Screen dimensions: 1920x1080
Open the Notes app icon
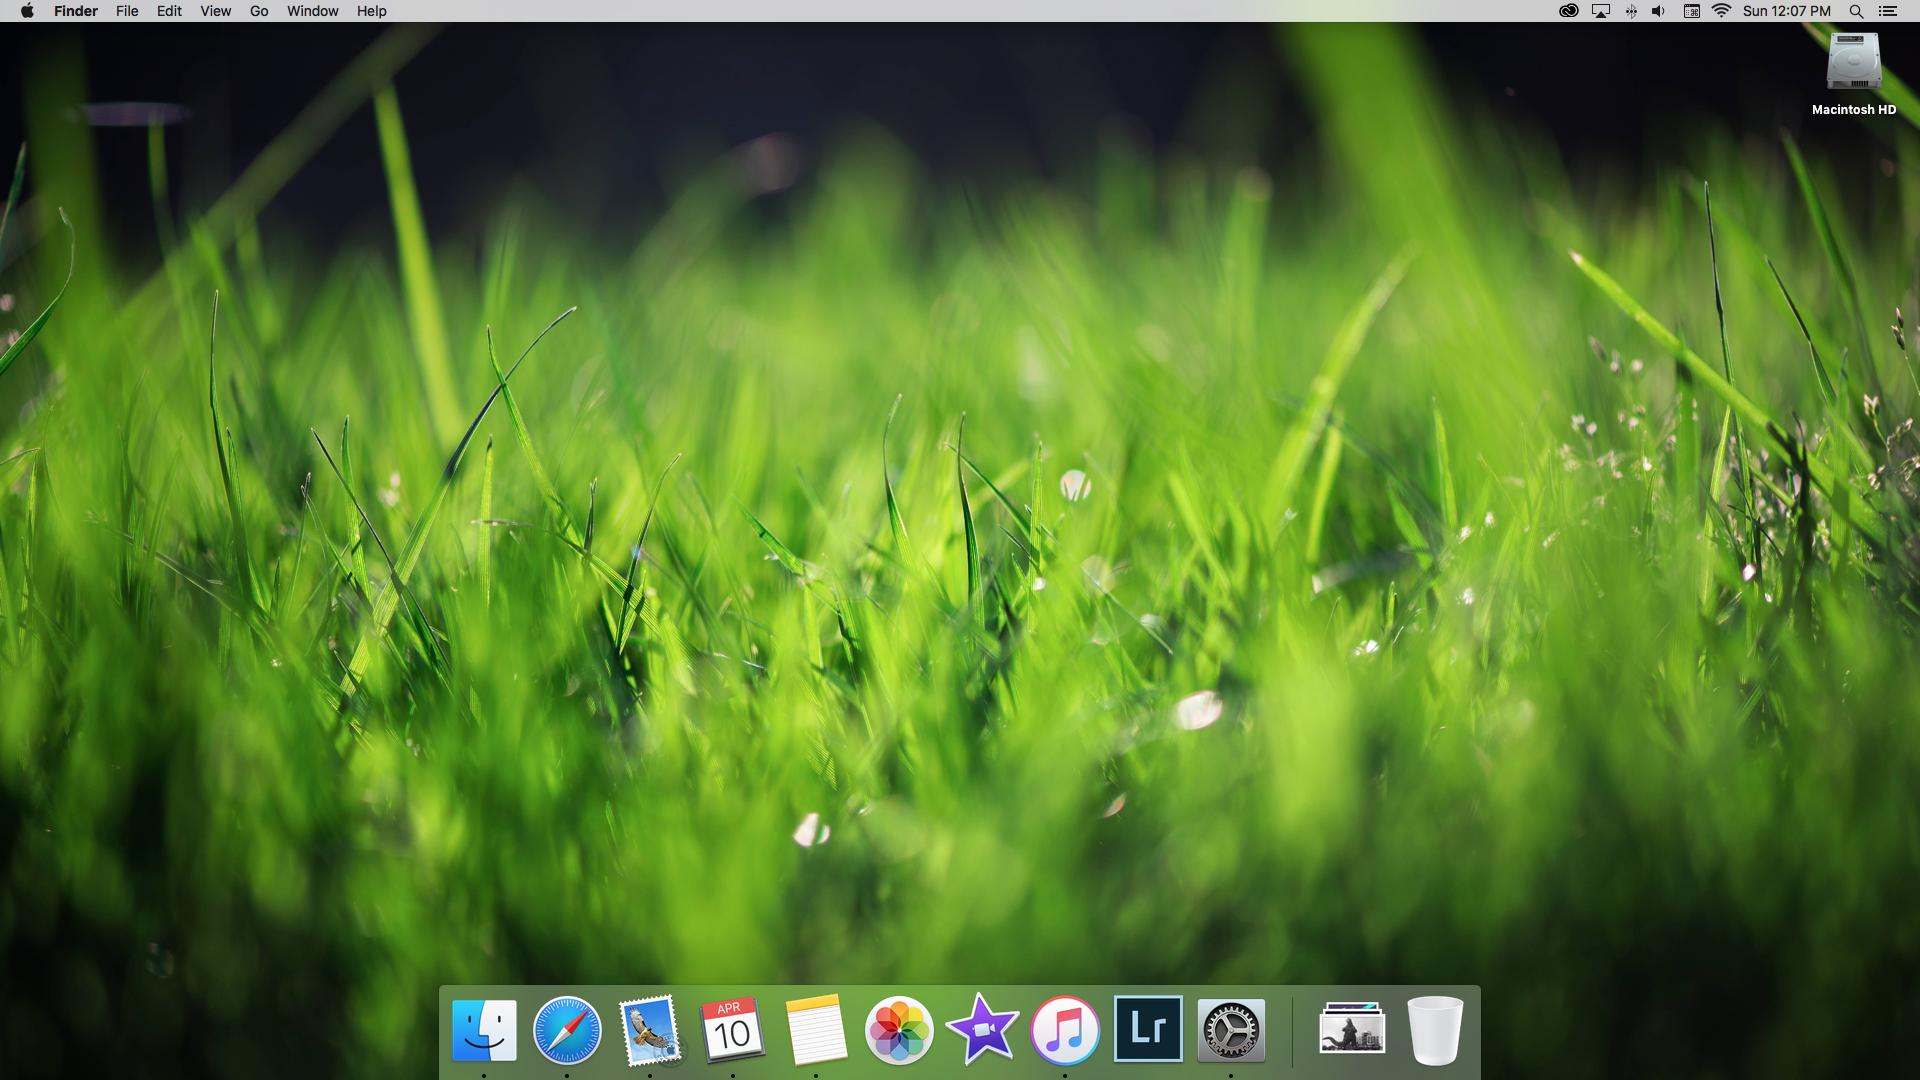[816, 1030]
